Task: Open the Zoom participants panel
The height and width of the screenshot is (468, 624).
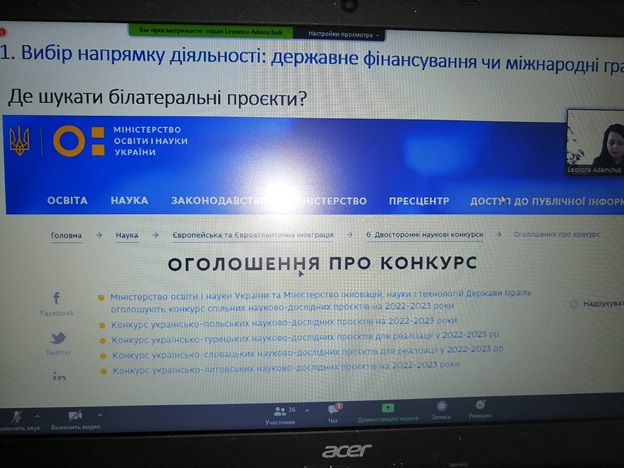Action: (280, 415)
